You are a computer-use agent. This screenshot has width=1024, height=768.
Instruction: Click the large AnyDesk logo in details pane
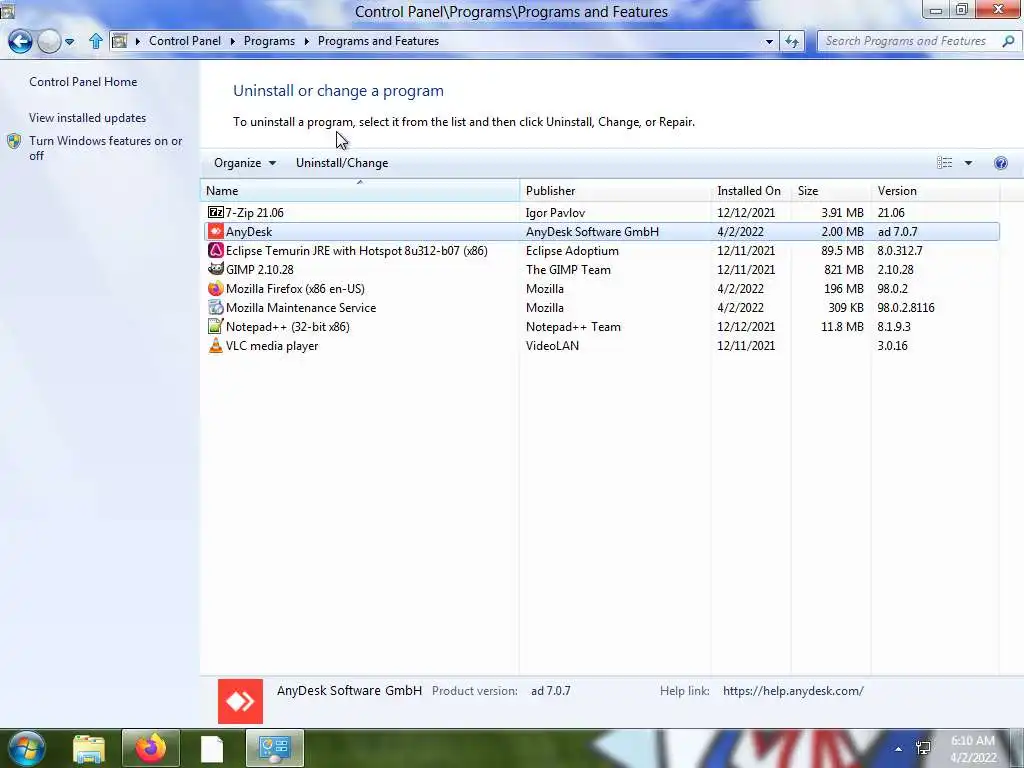(x=240, y=701)
